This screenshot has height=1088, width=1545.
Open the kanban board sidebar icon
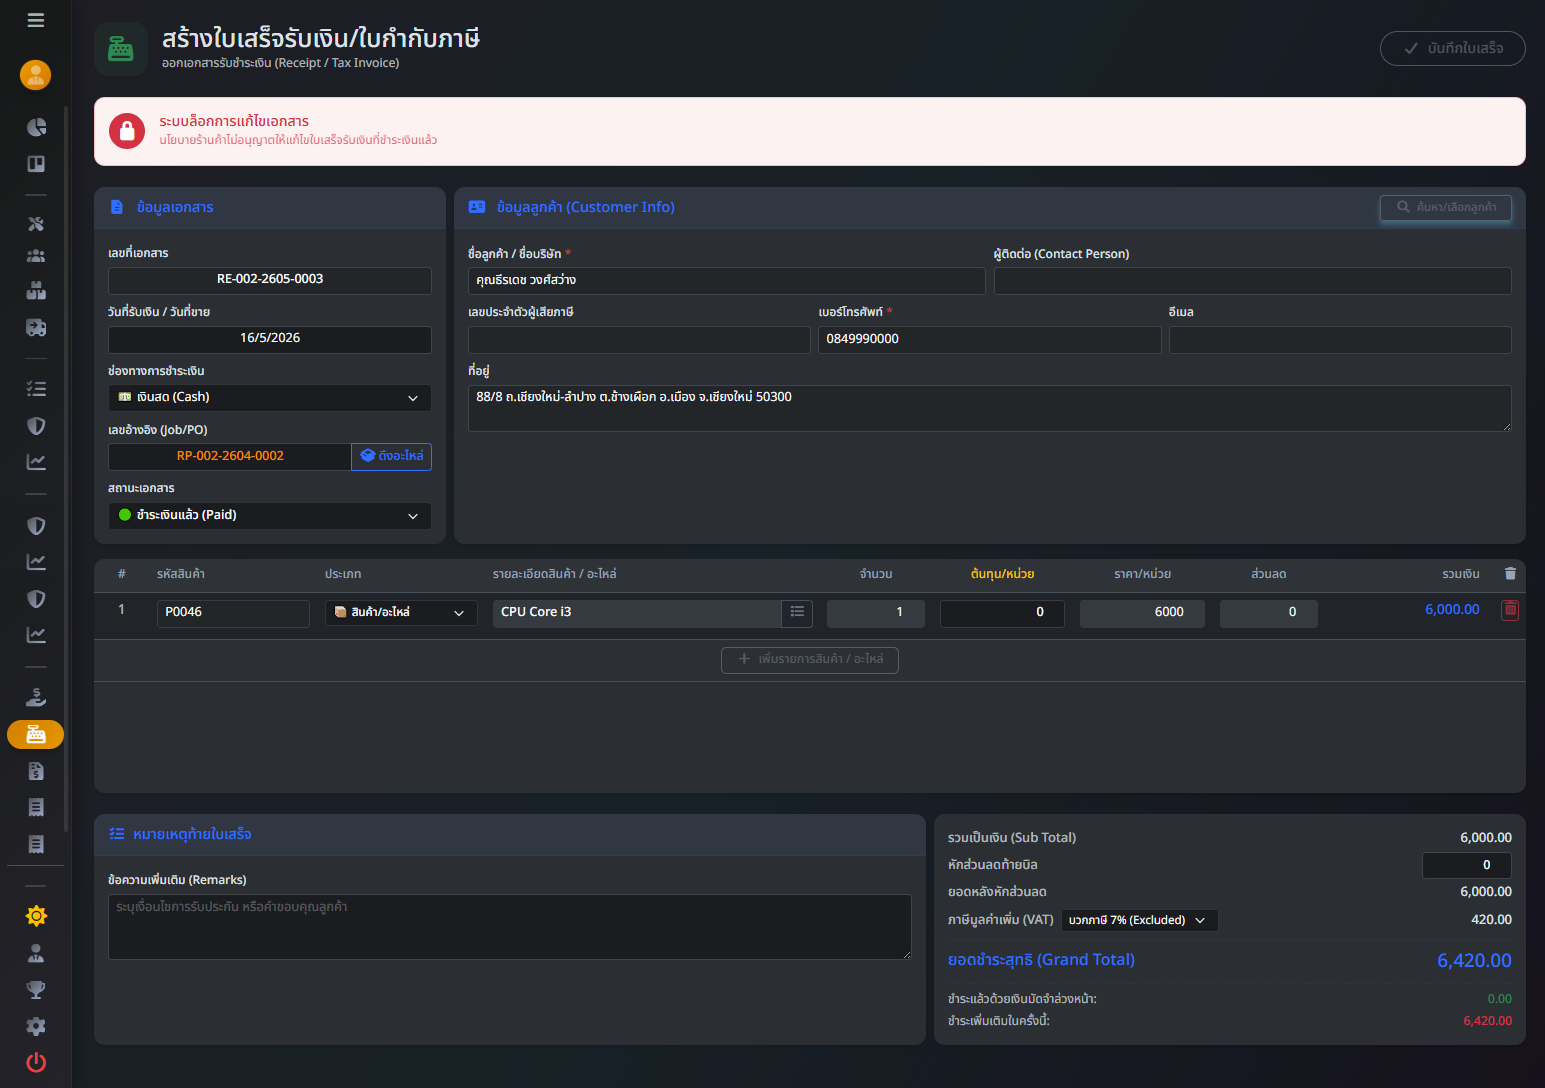(x=36, y=164)
